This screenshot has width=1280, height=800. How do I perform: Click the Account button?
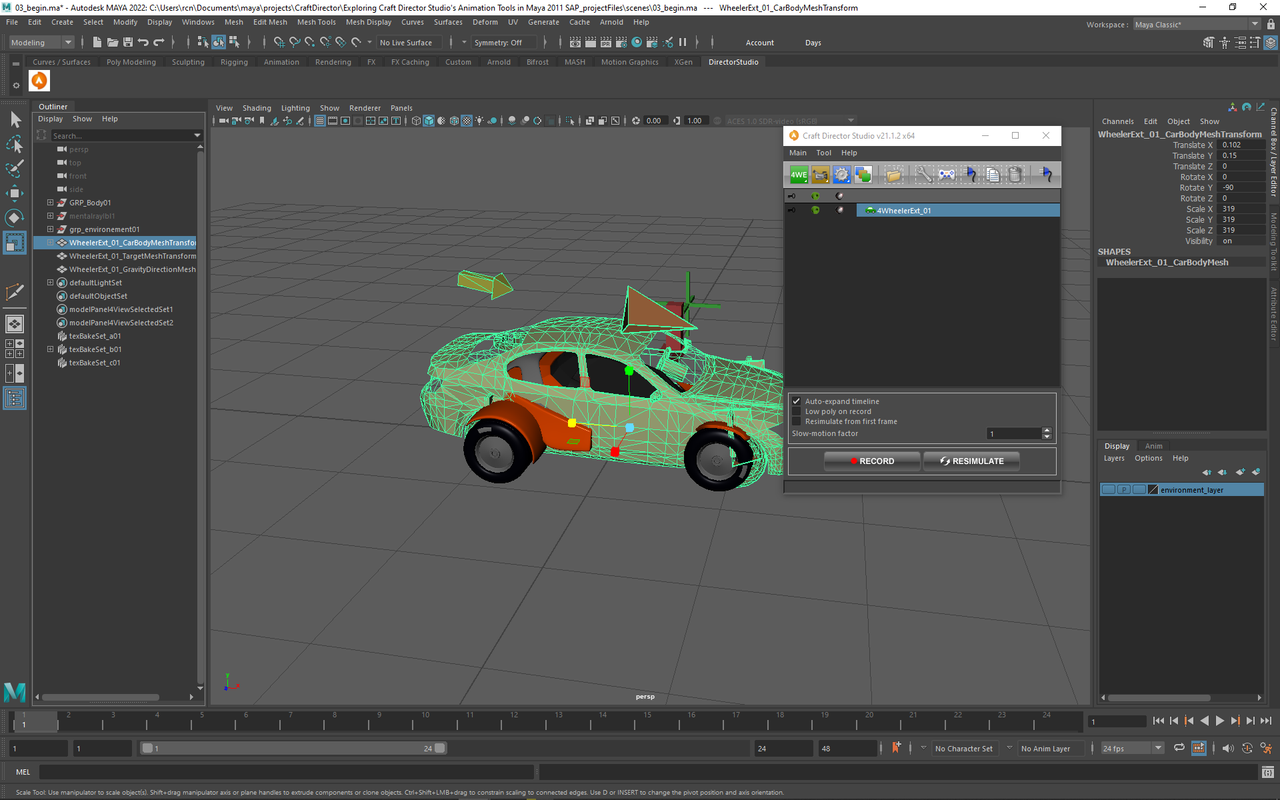tap(760, 42)
